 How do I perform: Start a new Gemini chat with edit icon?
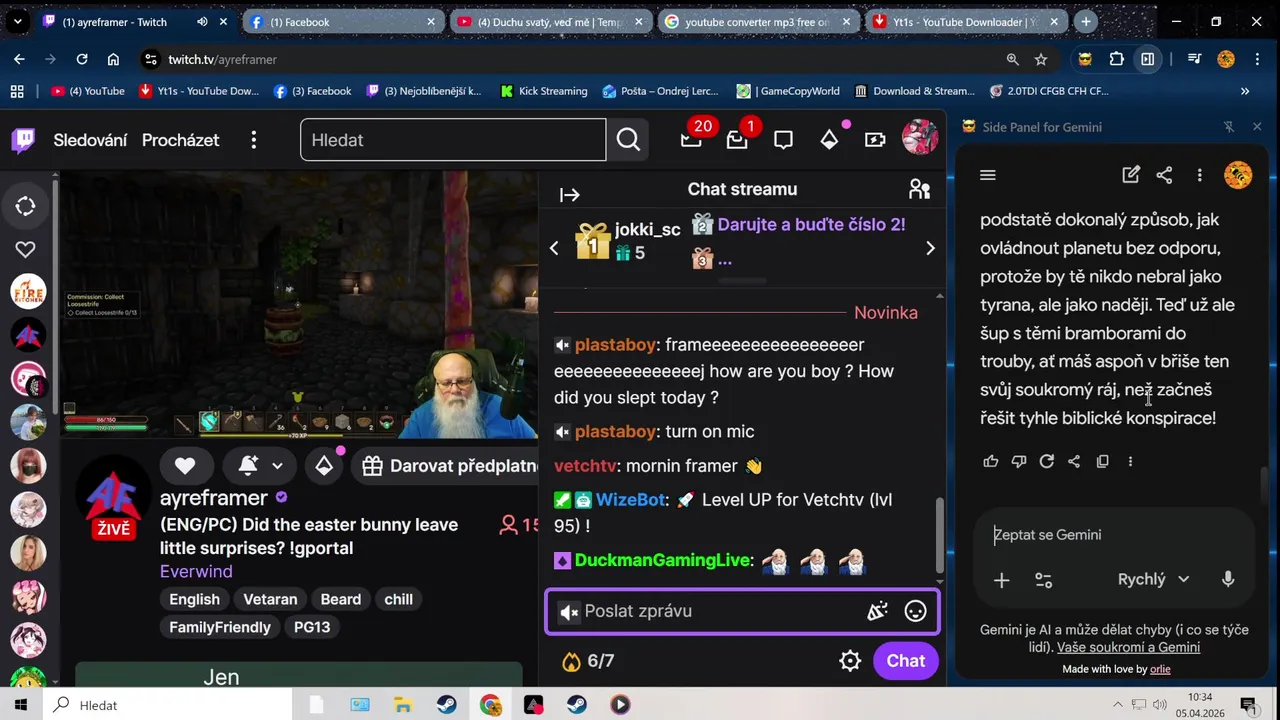[1131, 175]
